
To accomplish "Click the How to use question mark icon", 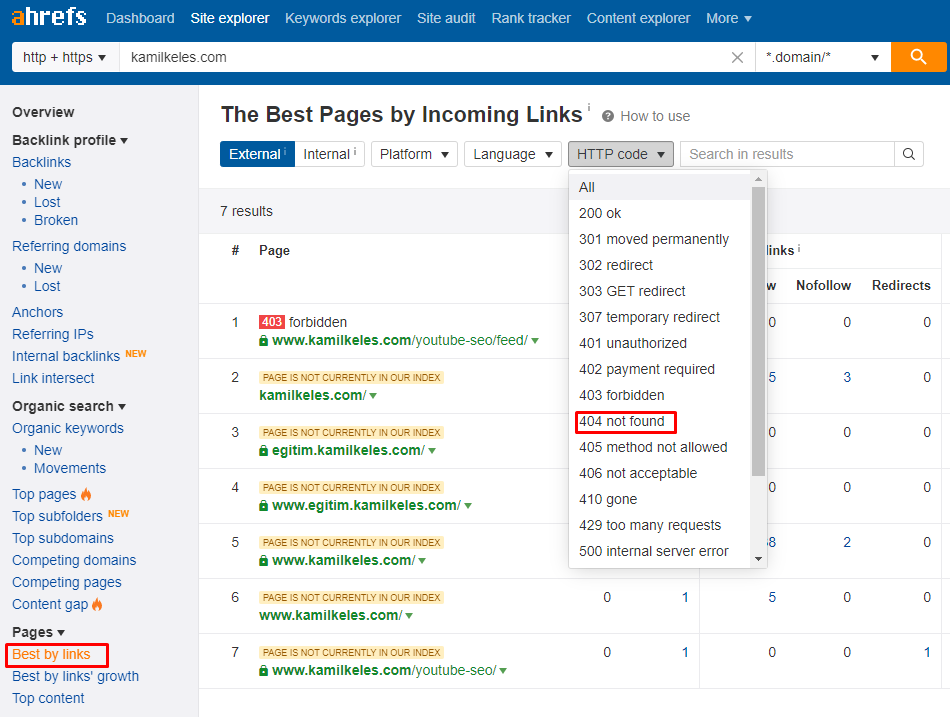I will 608,116.
